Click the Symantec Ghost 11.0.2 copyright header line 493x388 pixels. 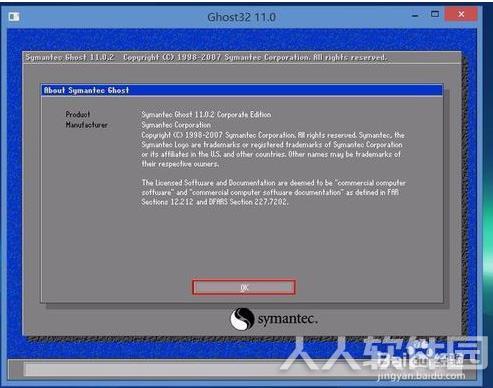(x=206, y=57)
